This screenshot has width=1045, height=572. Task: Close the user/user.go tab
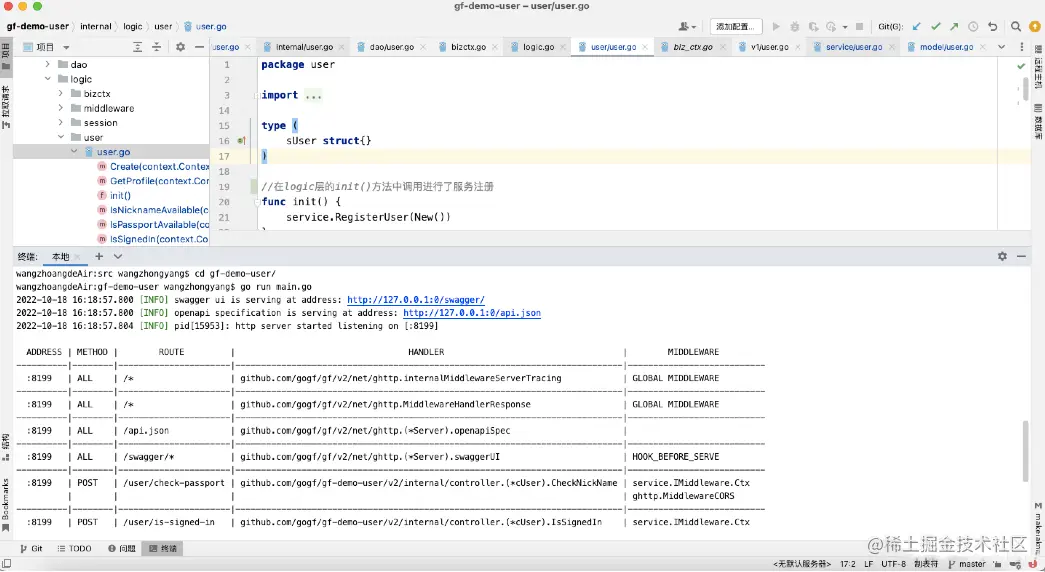coord(644,47)
